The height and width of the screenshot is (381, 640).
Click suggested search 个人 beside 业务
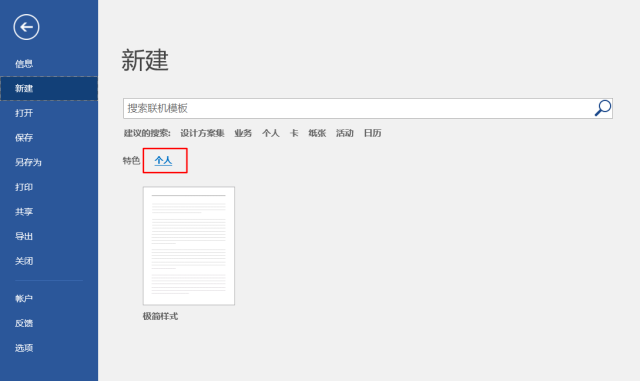pyautogui.click(x=271, y=133)
